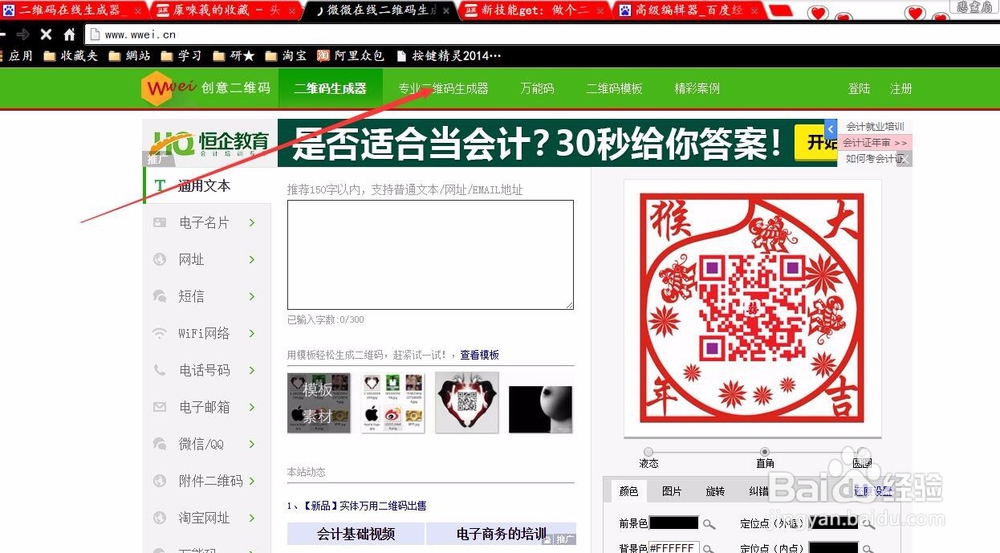Choose the 模板素材 template thumbnail

319,402
